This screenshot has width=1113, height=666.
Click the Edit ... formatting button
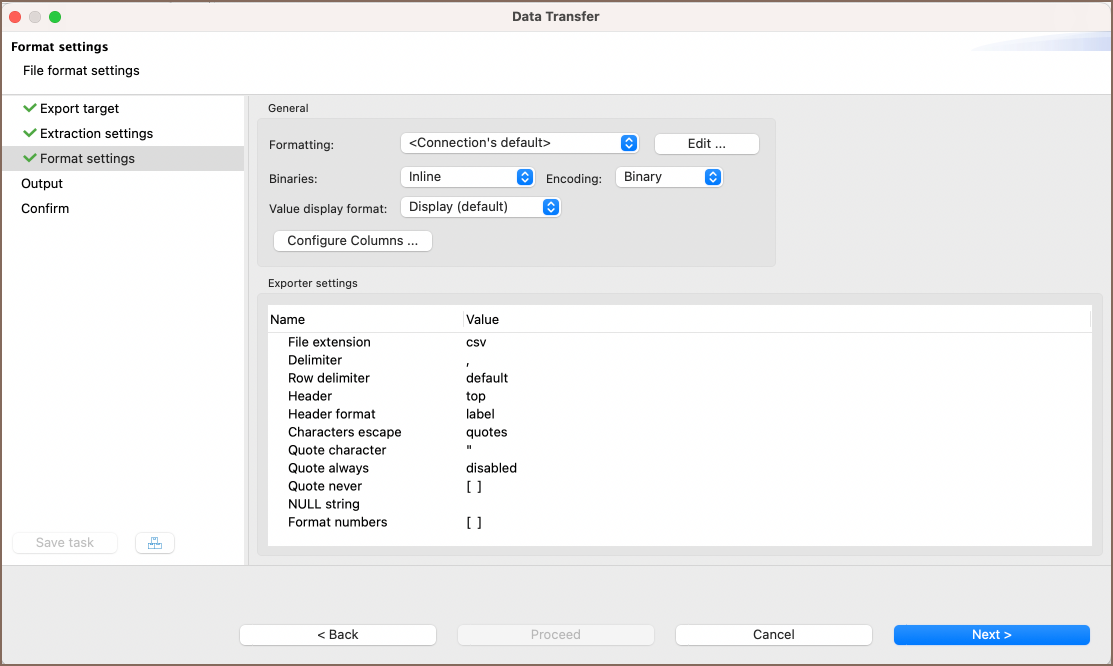[x=706, y=144]
